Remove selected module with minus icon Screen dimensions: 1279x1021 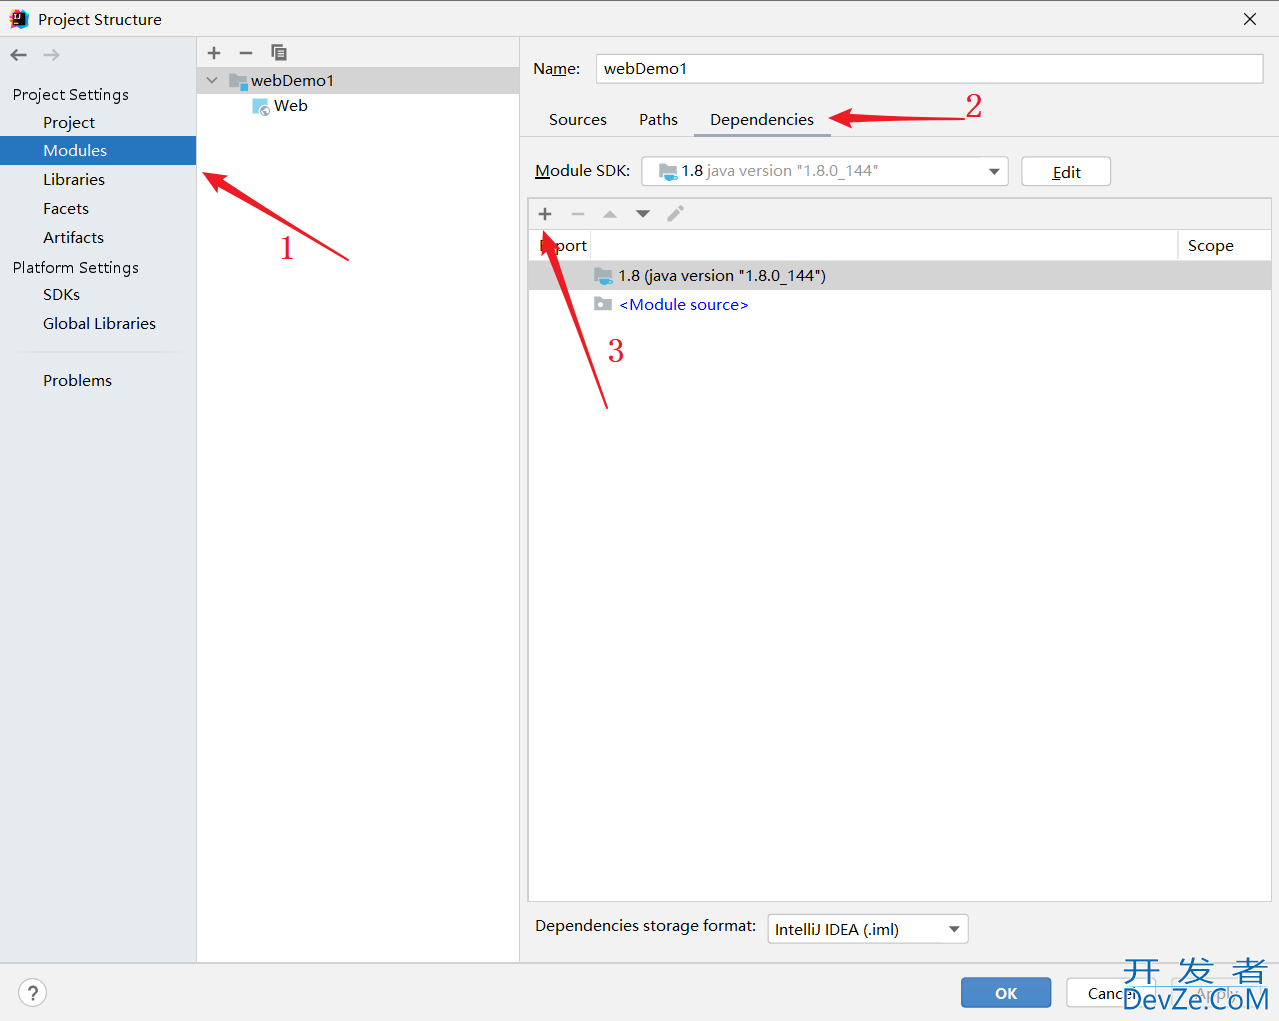click(246, 53)
